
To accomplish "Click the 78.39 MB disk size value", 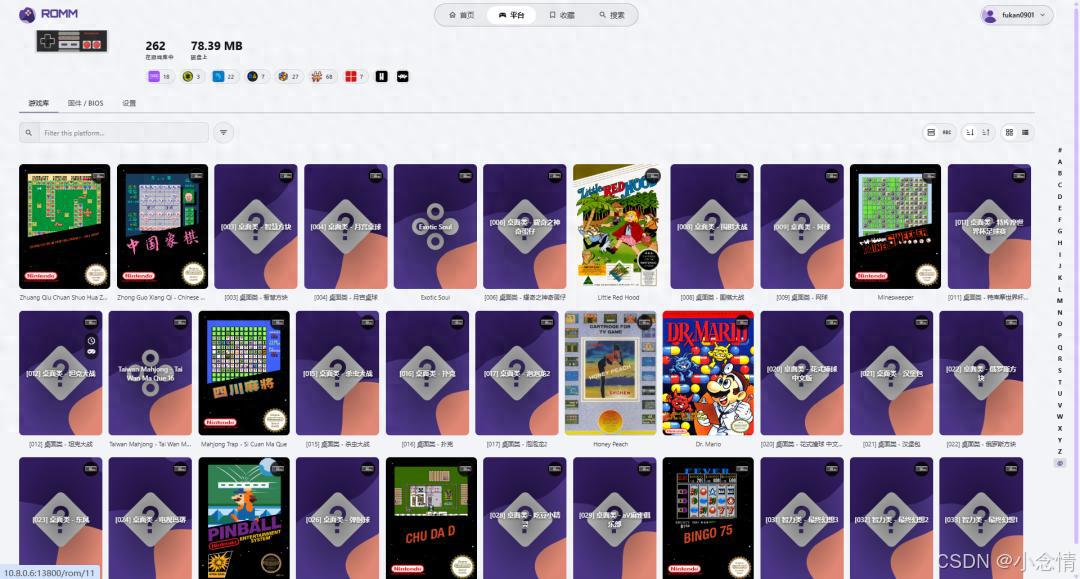I will [216, 46].
